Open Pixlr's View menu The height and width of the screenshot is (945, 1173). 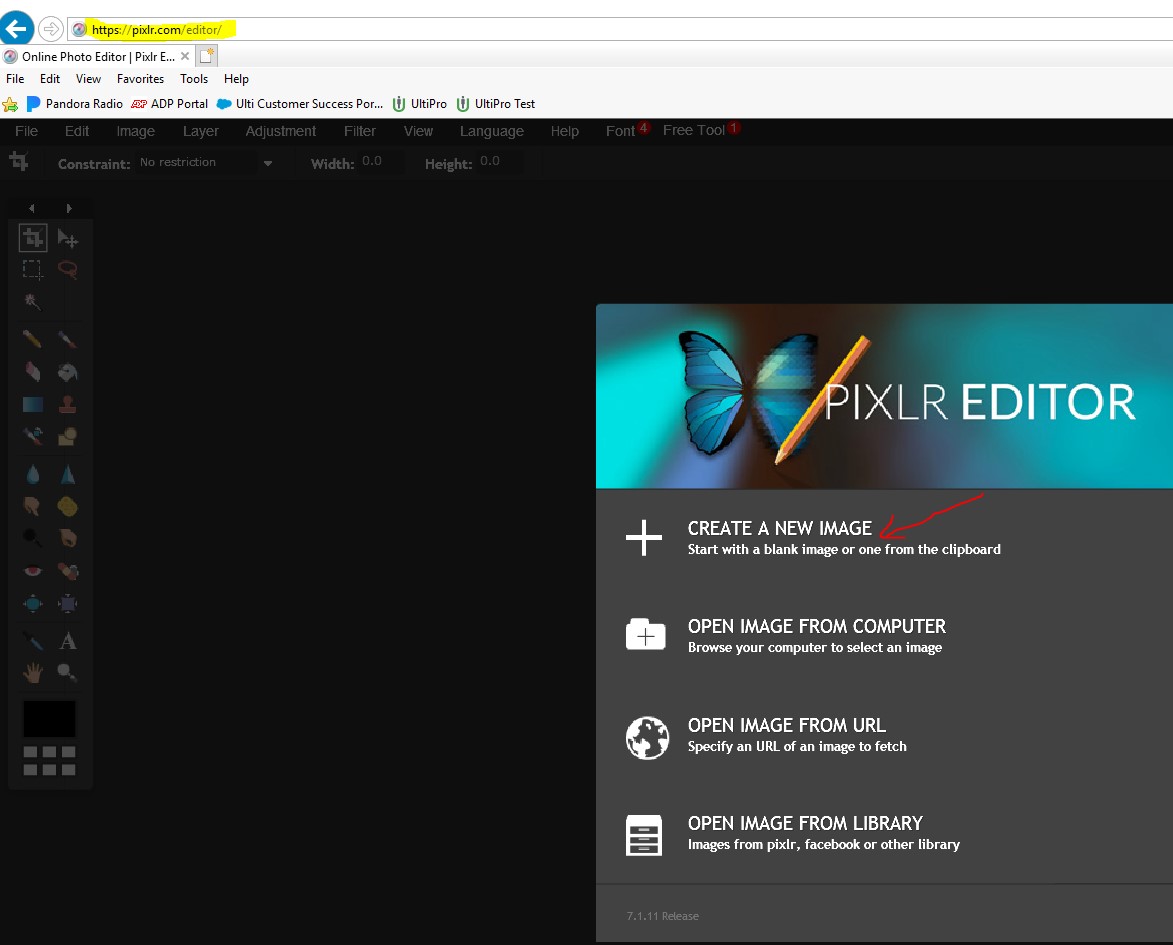click(418, 131)
